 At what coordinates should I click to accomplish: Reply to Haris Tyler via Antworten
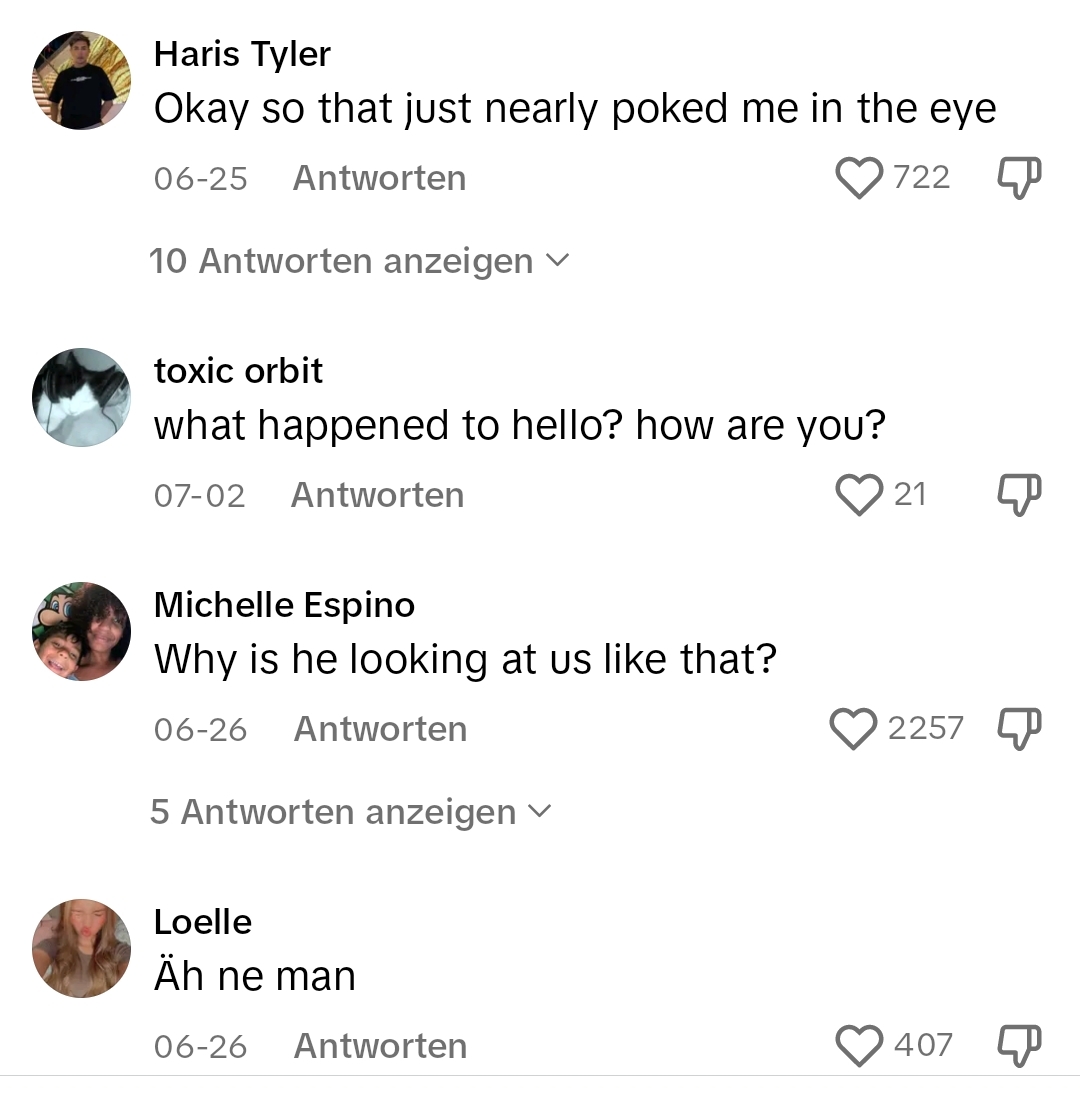[379, 178]
